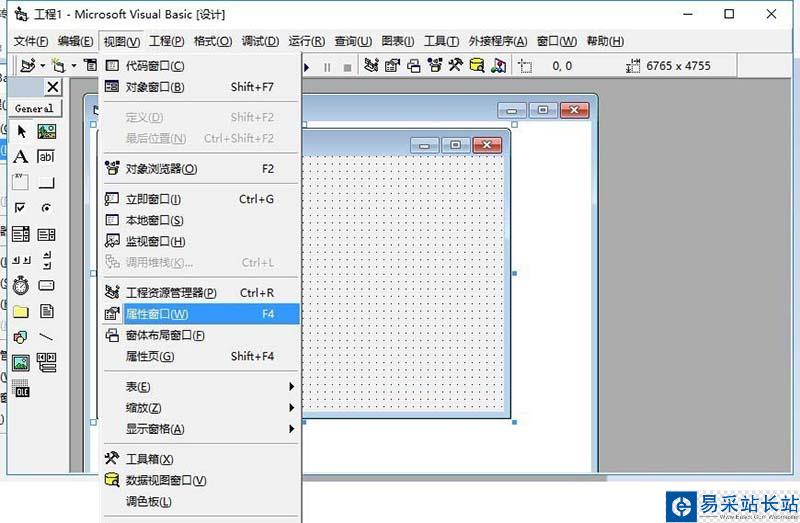This screenshot has width=800, height=523.
Task: Open the 外接程序(A) menu
Action: pos(498,41)
